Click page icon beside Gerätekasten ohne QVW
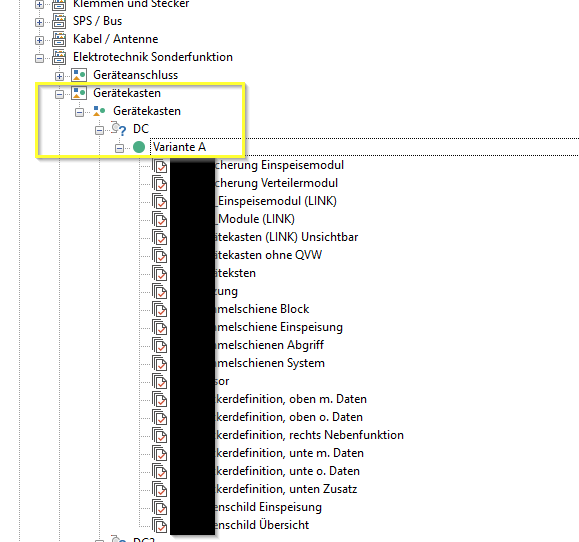Screen dimensions: 579x542 coord(160,255)
